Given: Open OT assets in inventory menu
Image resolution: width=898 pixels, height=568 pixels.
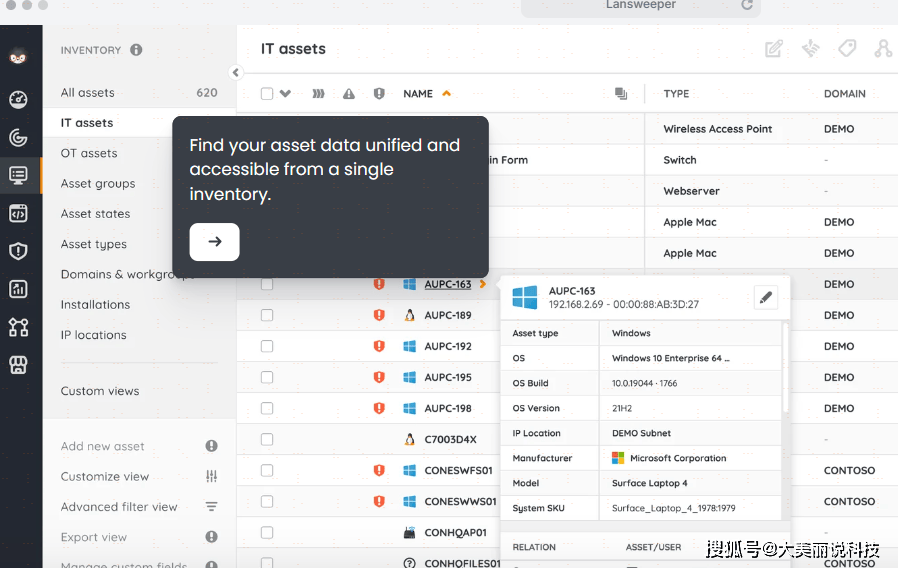Looking at the screenshot, I should pos(89,153).
